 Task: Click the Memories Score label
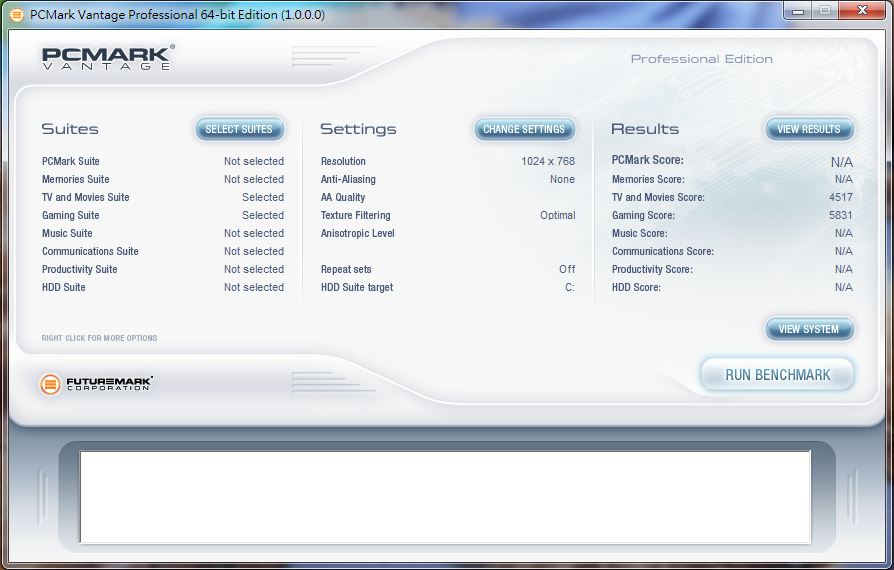[x=648, y=179]
